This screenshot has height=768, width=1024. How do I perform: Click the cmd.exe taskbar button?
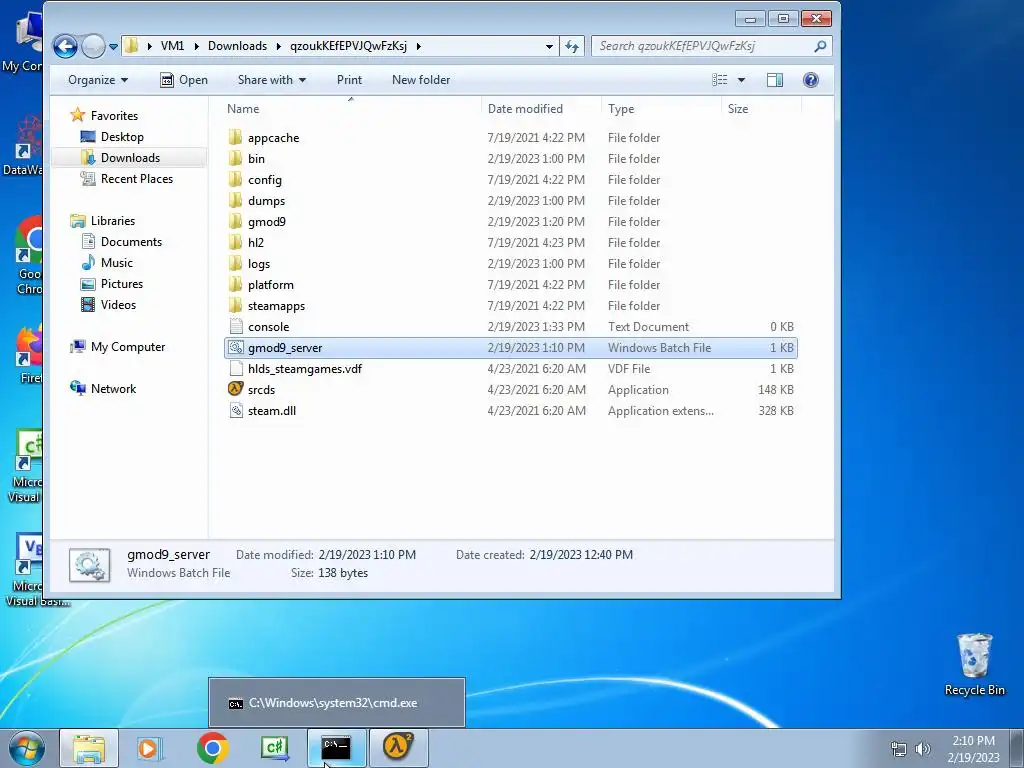tap(336, 748)
